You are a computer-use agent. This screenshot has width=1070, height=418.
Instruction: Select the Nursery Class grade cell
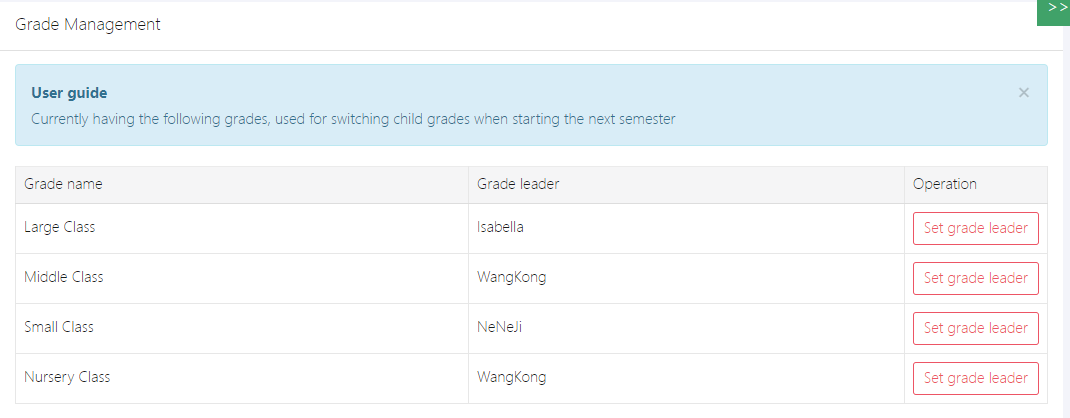pos(67,377)
